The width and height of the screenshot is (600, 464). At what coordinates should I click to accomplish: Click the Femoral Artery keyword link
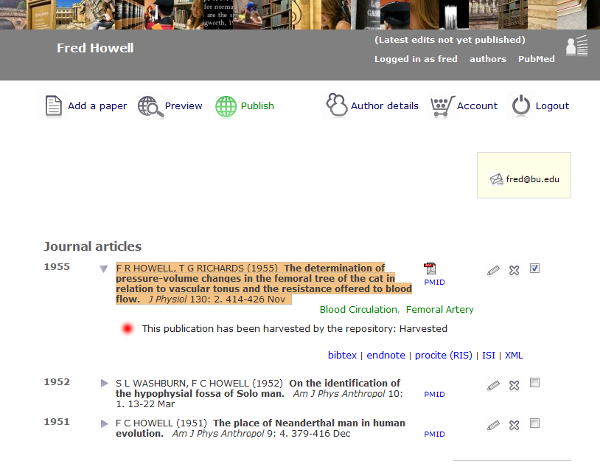(x=440, y=310)
